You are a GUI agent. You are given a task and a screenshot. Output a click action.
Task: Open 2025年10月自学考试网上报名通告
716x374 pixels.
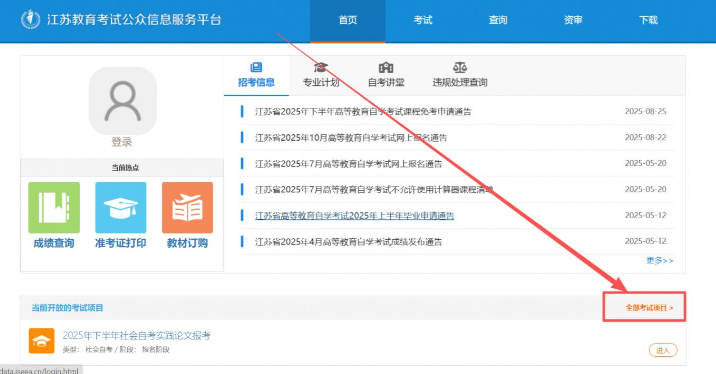coord(351,137)
